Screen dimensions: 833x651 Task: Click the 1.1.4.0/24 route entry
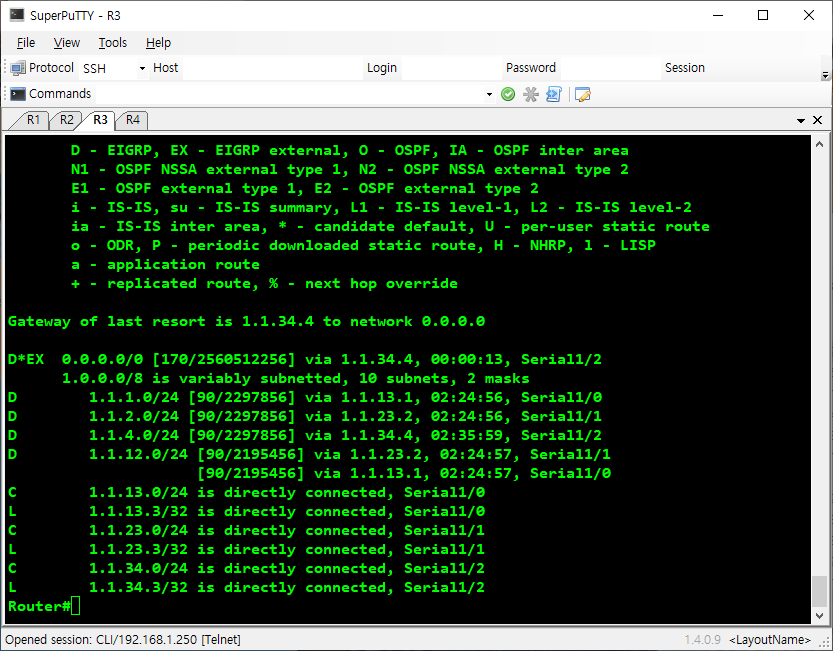pyautogui.click(x=304, y=435)
